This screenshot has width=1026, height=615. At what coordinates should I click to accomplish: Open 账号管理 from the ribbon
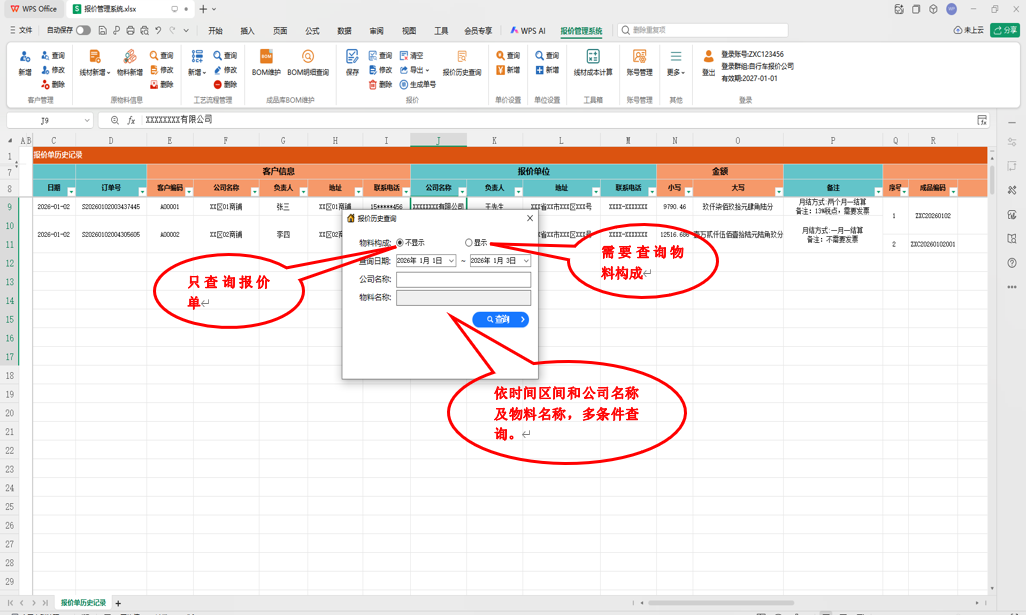[x=639, y=63]
